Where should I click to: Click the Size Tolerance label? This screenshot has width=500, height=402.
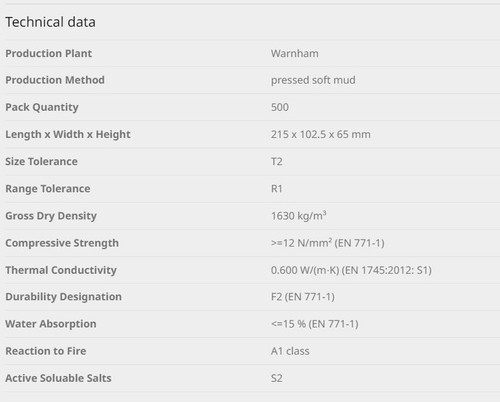tap(41, 161)
